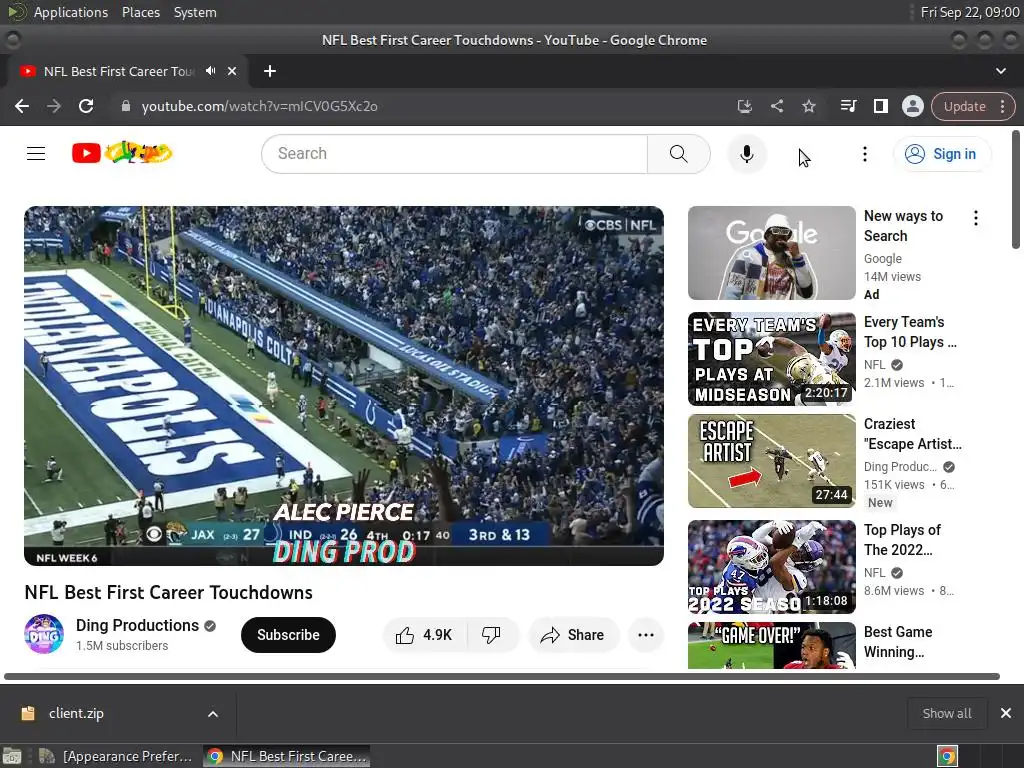Go to YouTube home via the logo

[122, 153]
